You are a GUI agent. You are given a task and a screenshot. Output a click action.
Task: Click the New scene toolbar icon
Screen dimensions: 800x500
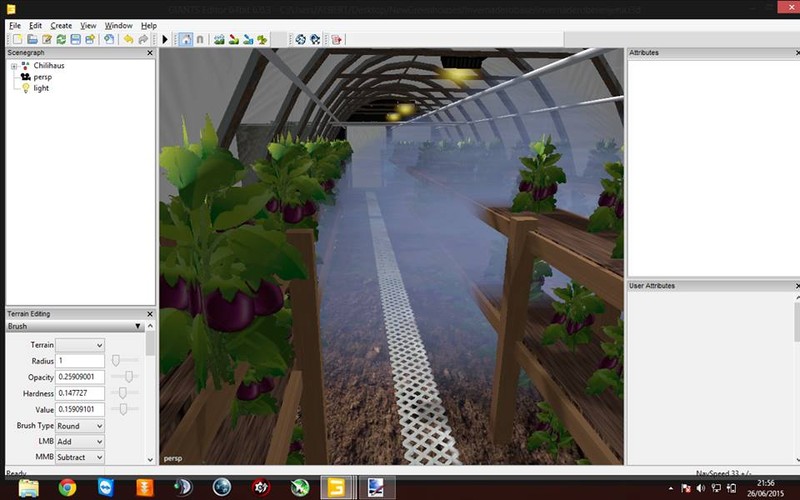pos(17,39)
